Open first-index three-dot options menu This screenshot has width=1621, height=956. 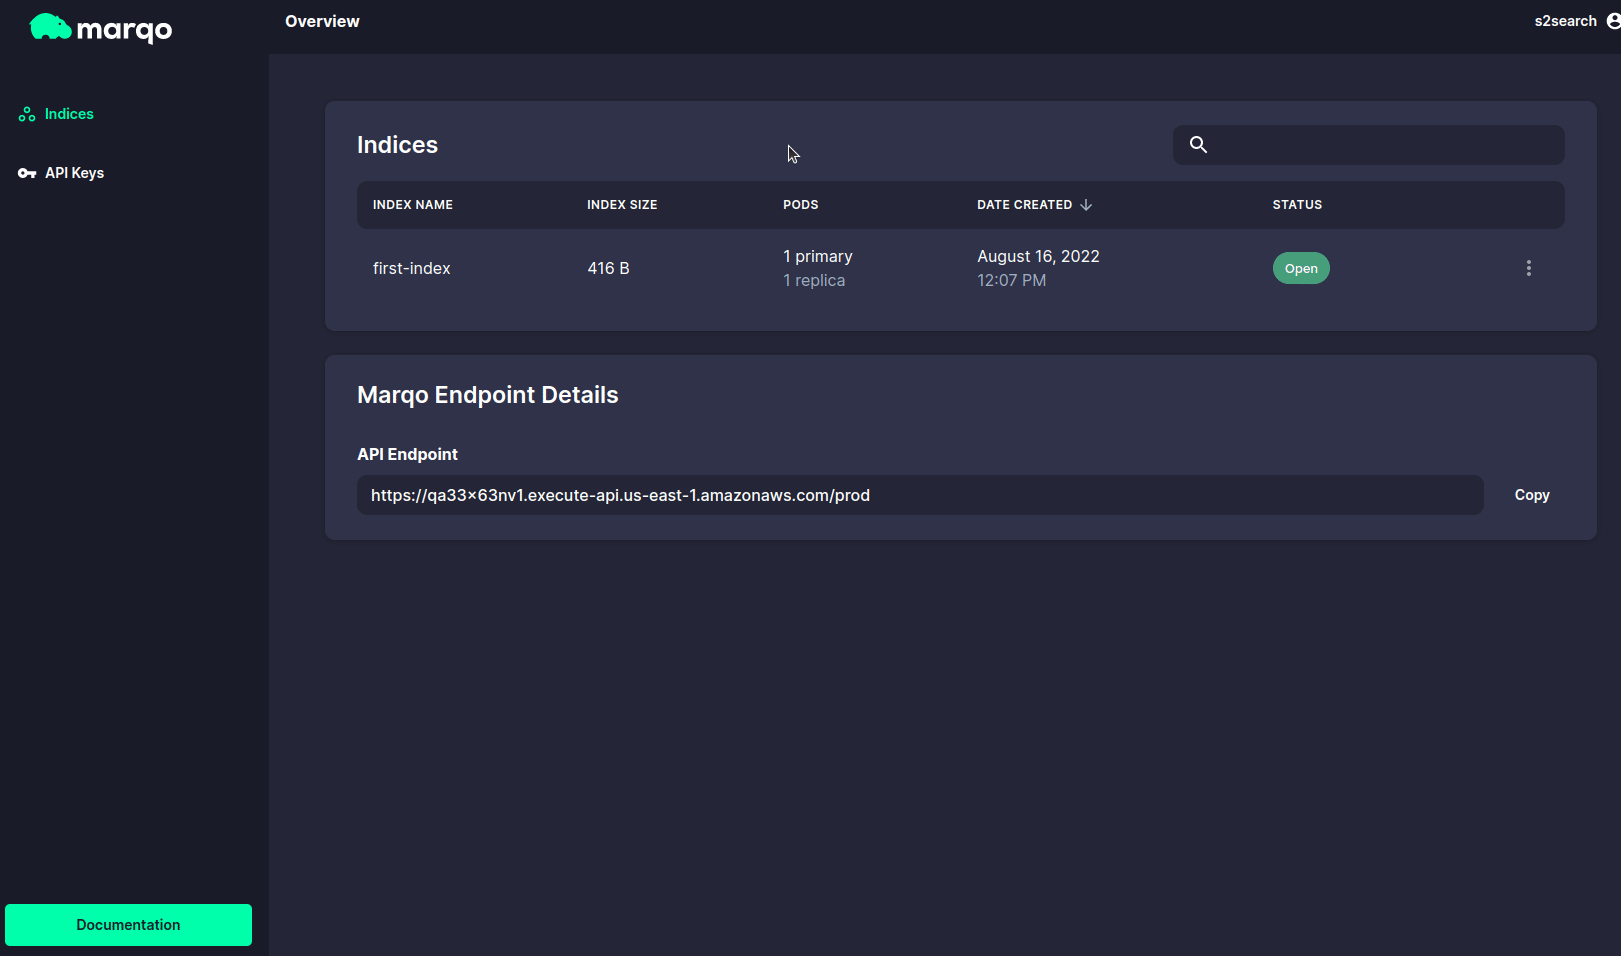[x=1528, y=268]
